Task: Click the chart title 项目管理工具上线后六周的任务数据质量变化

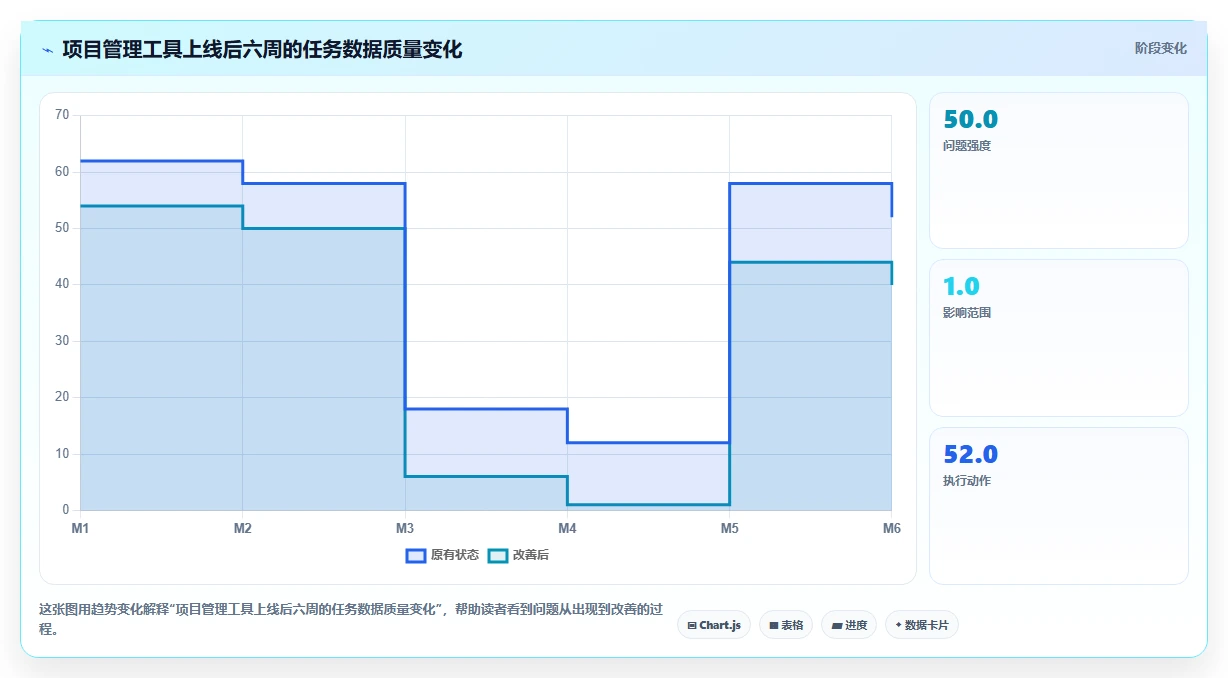Action: 262,50
